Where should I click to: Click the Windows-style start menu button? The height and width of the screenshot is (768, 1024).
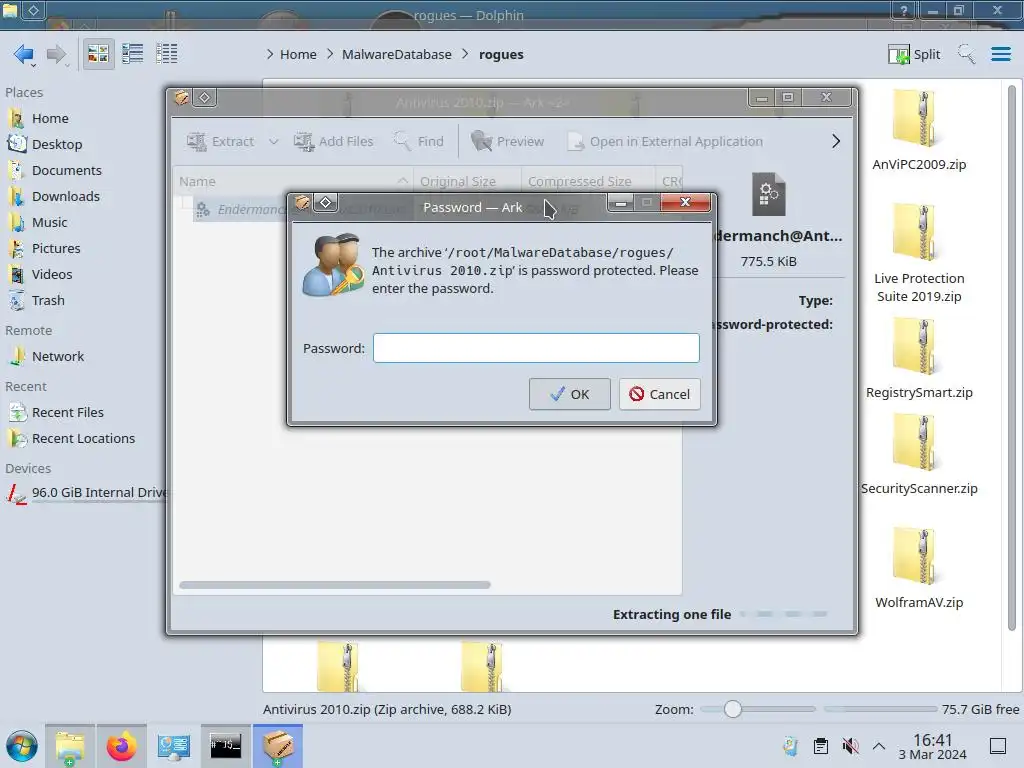click(22, 746)
